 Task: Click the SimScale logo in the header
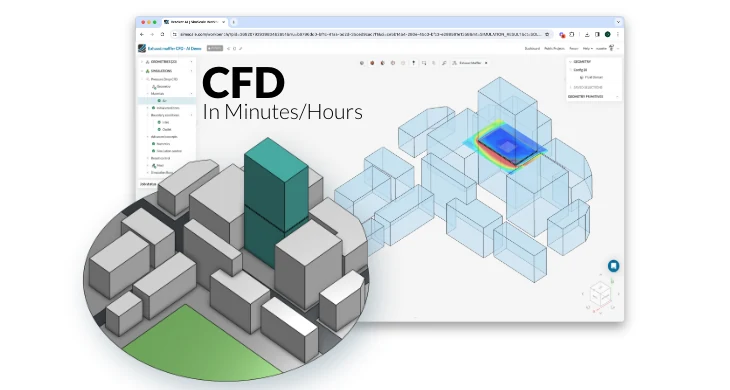[x=142, y=48]
